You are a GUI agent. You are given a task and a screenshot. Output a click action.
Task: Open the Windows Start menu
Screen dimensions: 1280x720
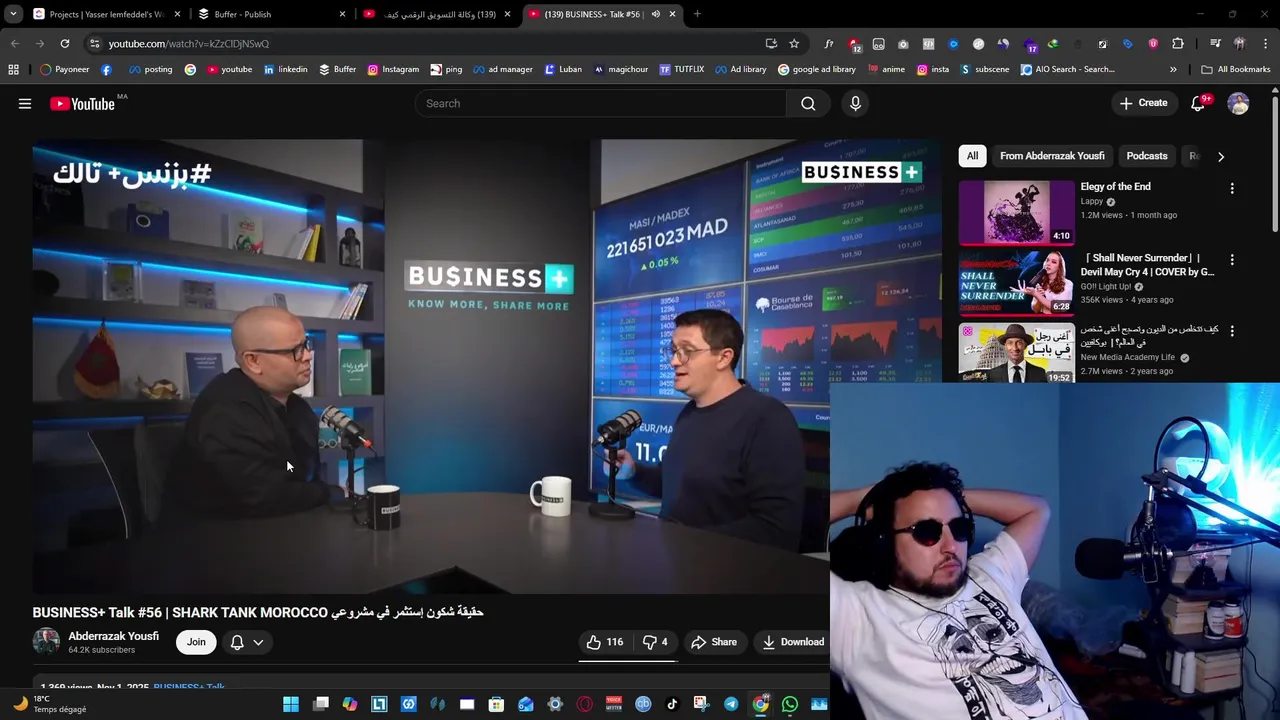(x=291, y=704)
